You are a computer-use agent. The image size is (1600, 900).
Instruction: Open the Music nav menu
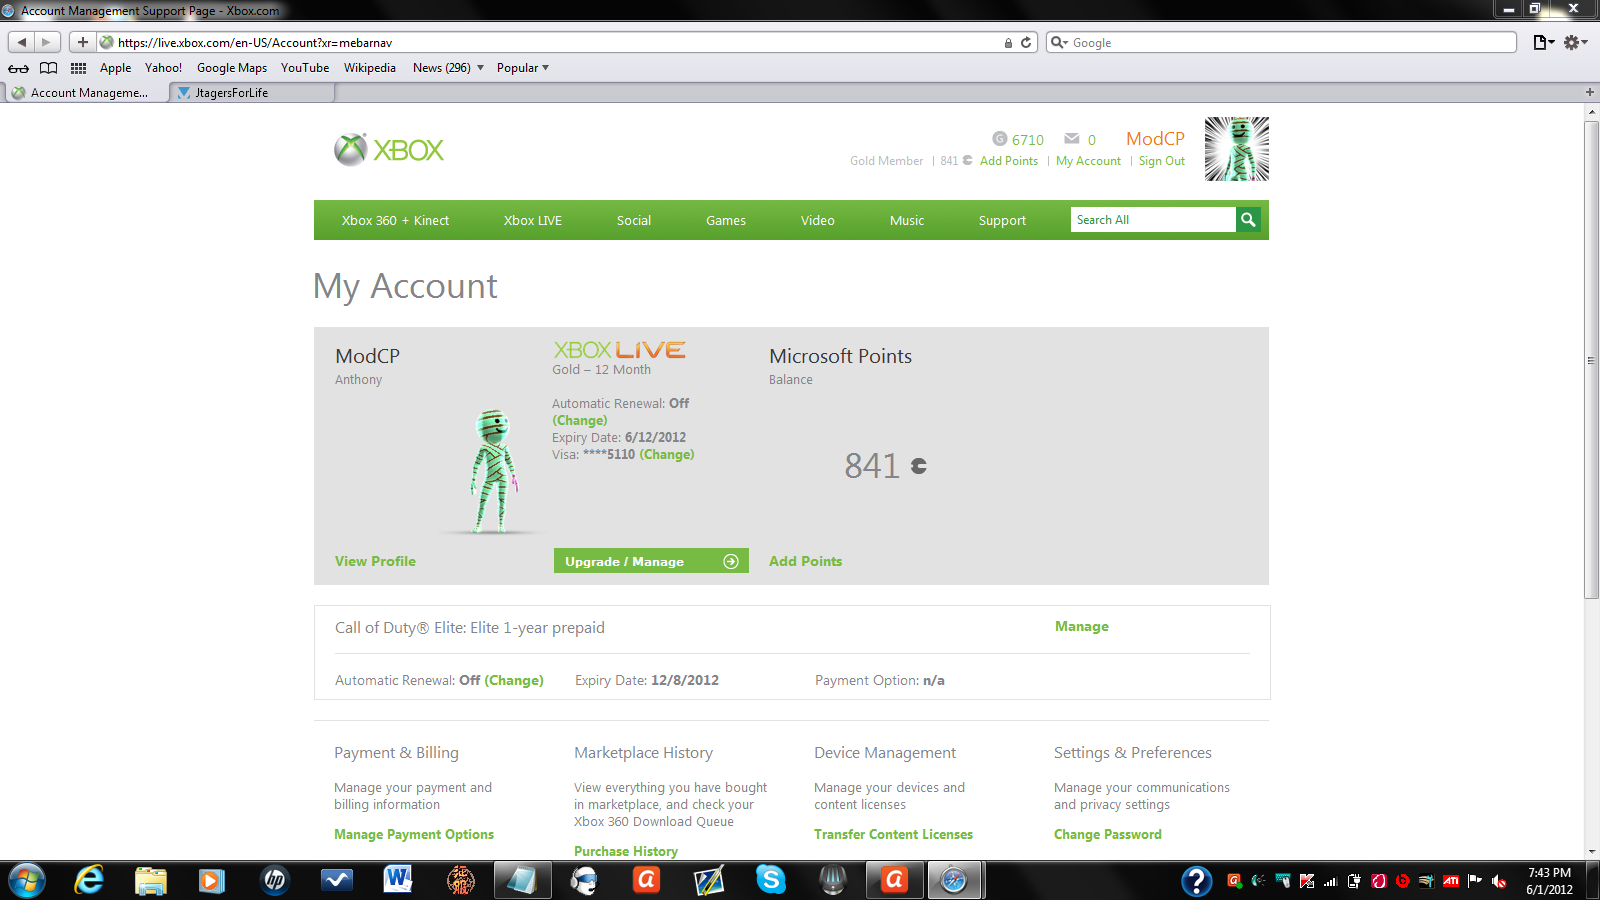(x=907, y=220)
